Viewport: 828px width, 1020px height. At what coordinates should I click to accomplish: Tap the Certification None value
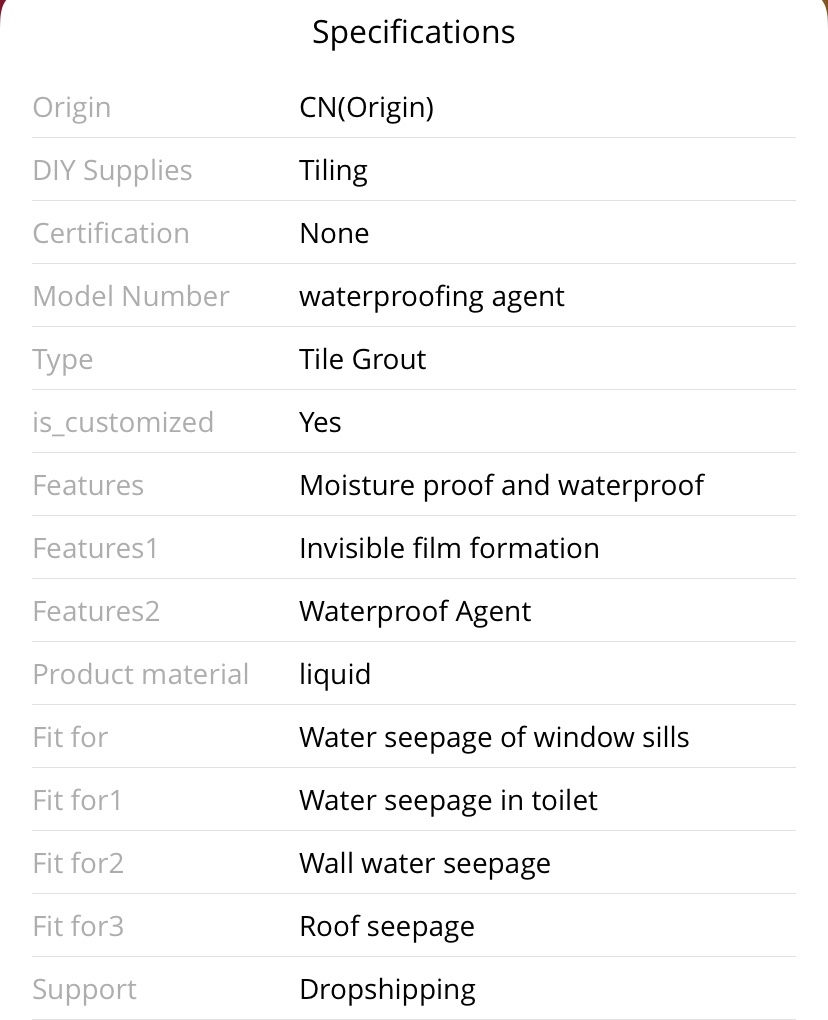pos(334,233)
